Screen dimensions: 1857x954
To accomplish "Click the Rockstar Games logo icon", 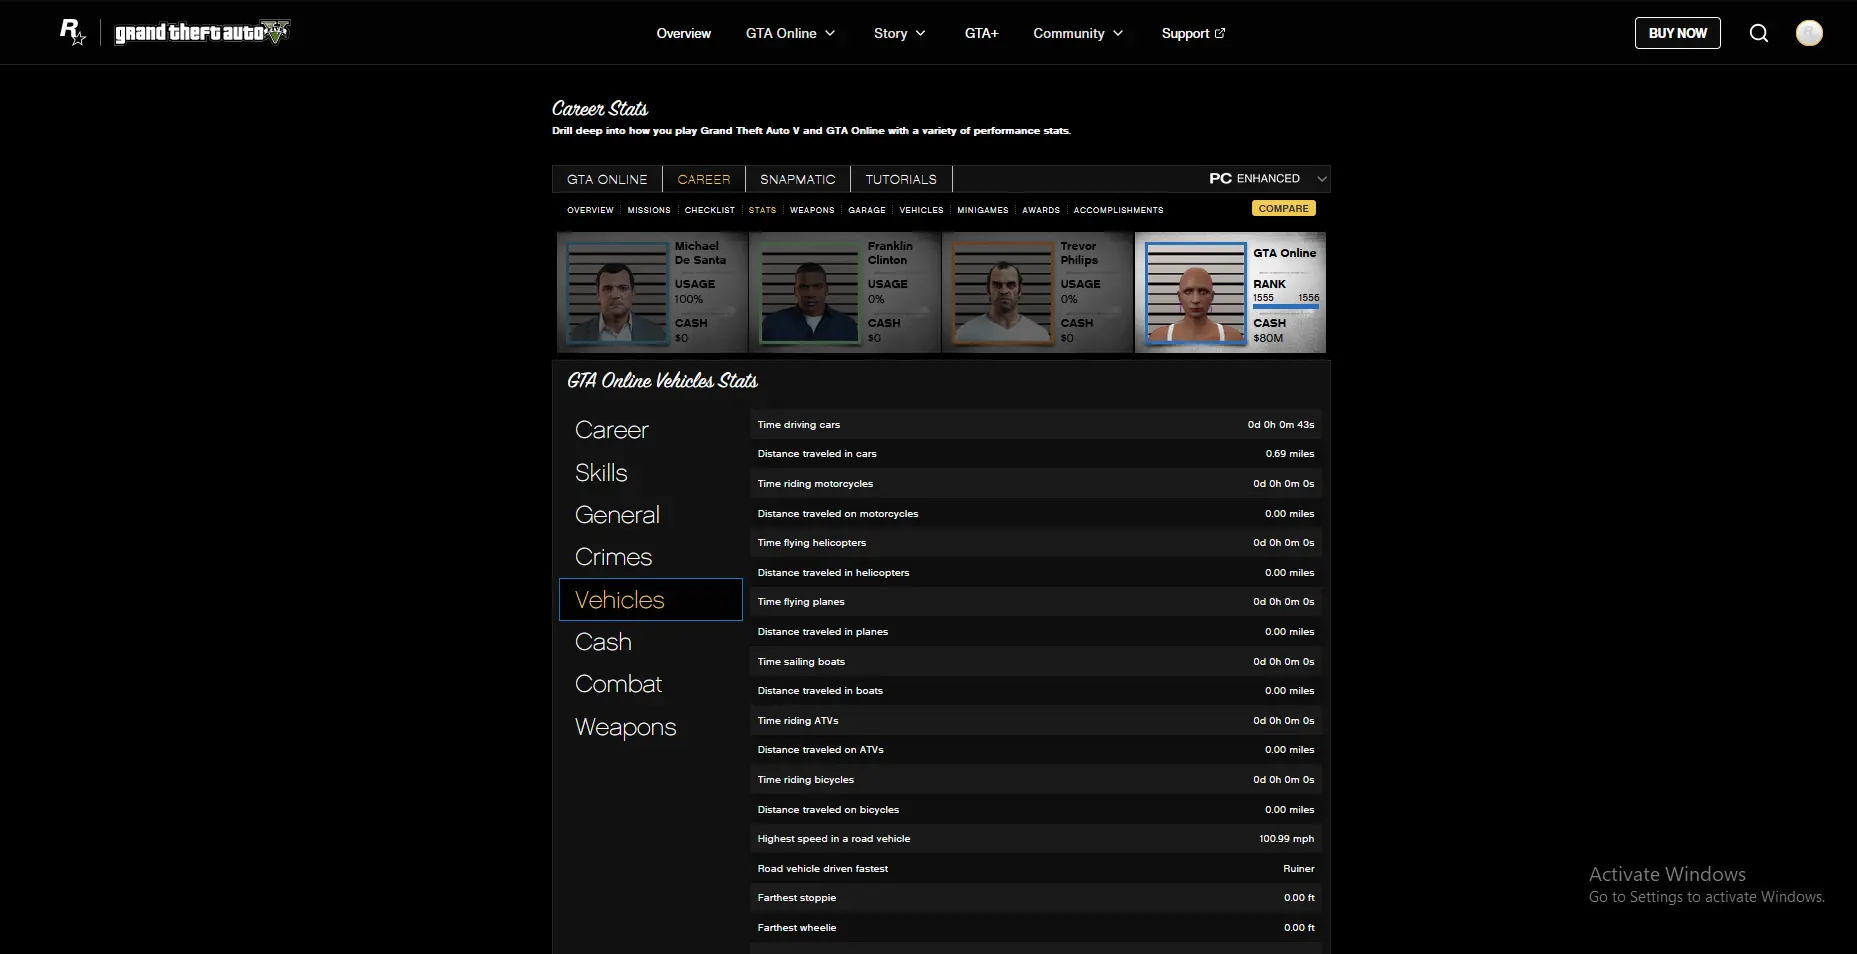I will coord(72,32).
